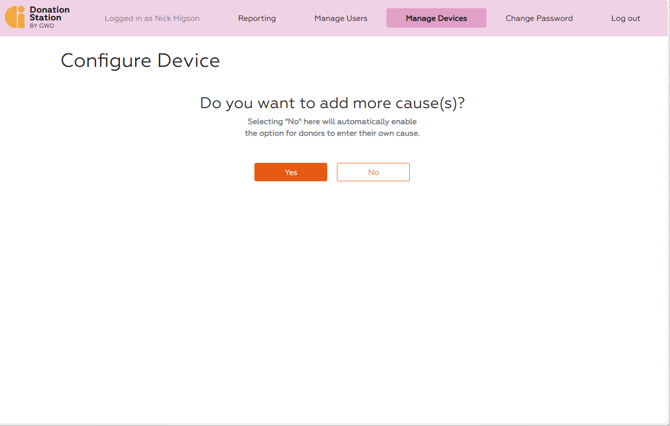Click the orange Donation Station logo icon
670x426 pixels.
[x=15, y=17]
